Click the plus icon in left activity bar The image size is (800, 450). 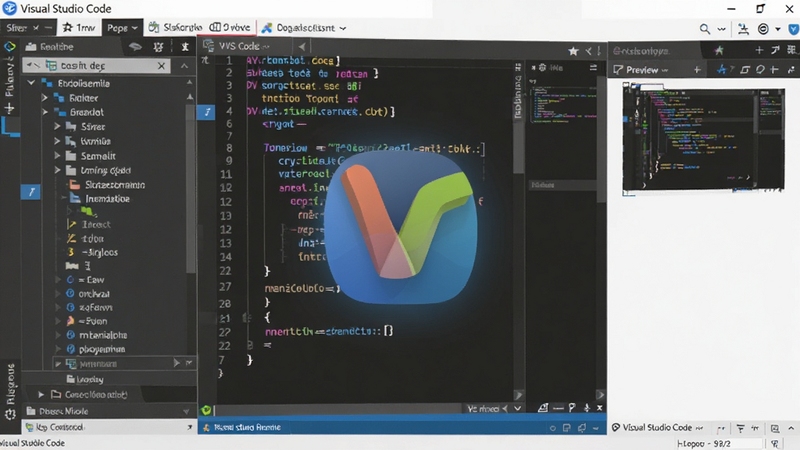pyautogui.click(x=9, y=108)
